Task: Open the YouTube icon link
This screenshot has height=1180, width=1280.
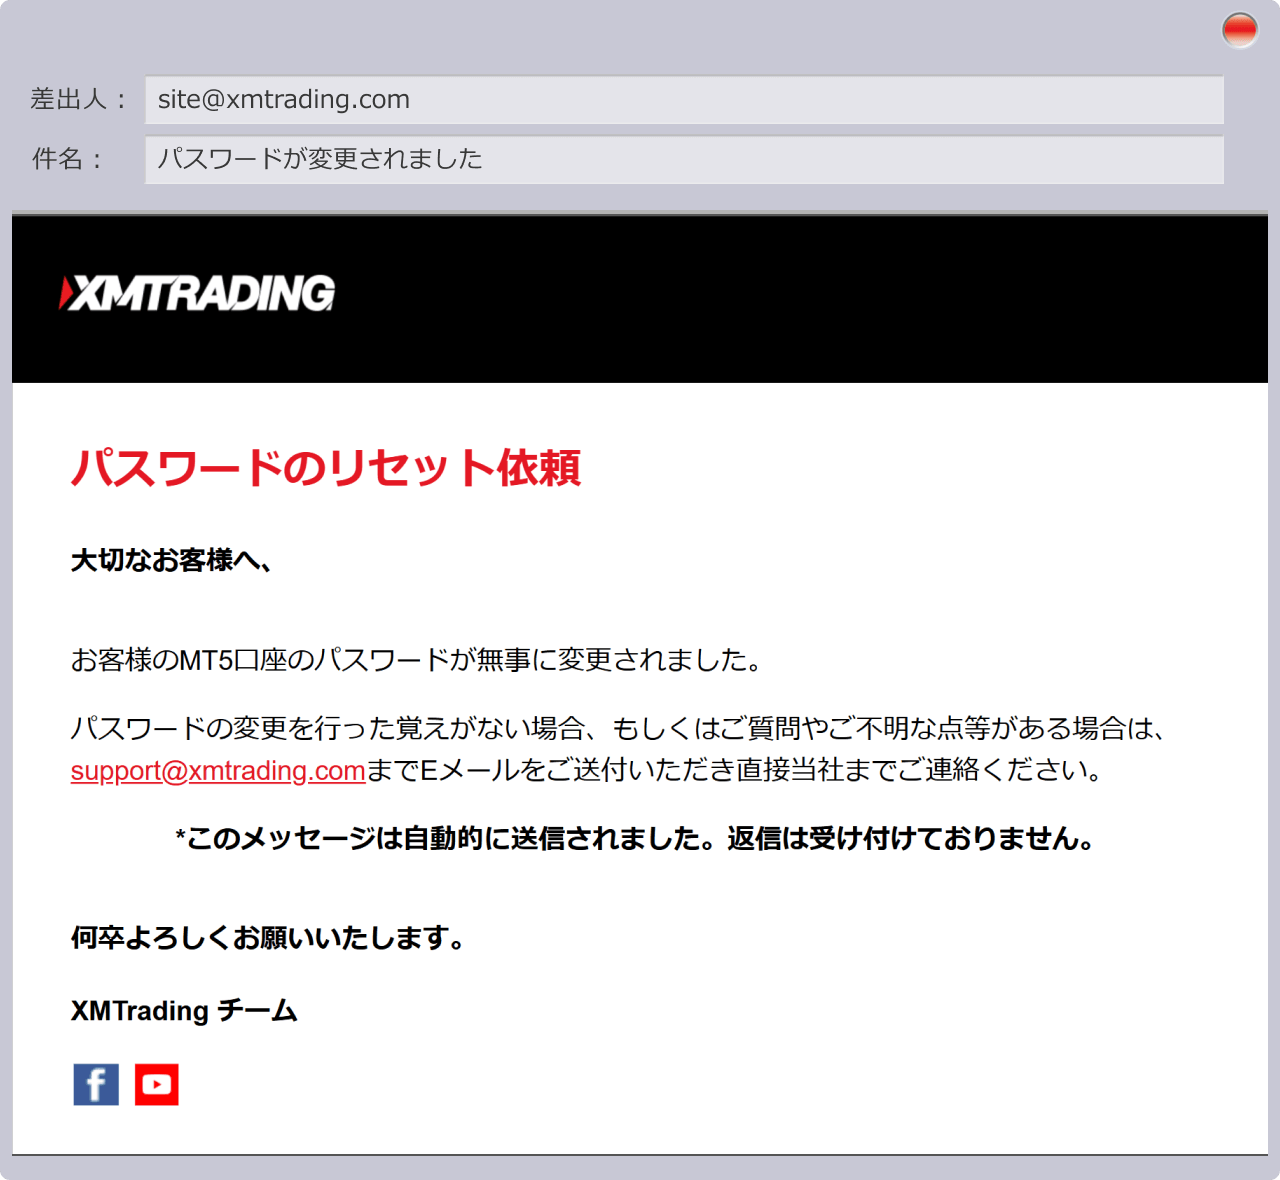Action: click(157, 1084)
